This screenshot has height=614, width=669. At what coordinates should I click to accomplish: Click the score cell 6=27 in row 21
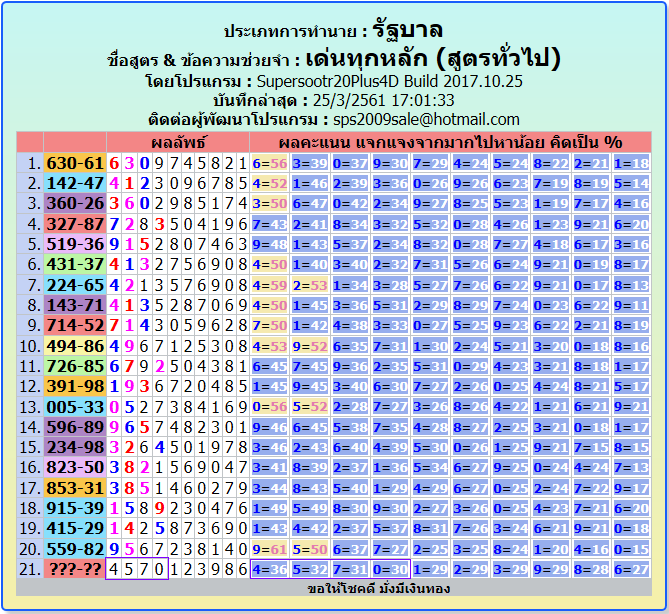click(632, 569)
